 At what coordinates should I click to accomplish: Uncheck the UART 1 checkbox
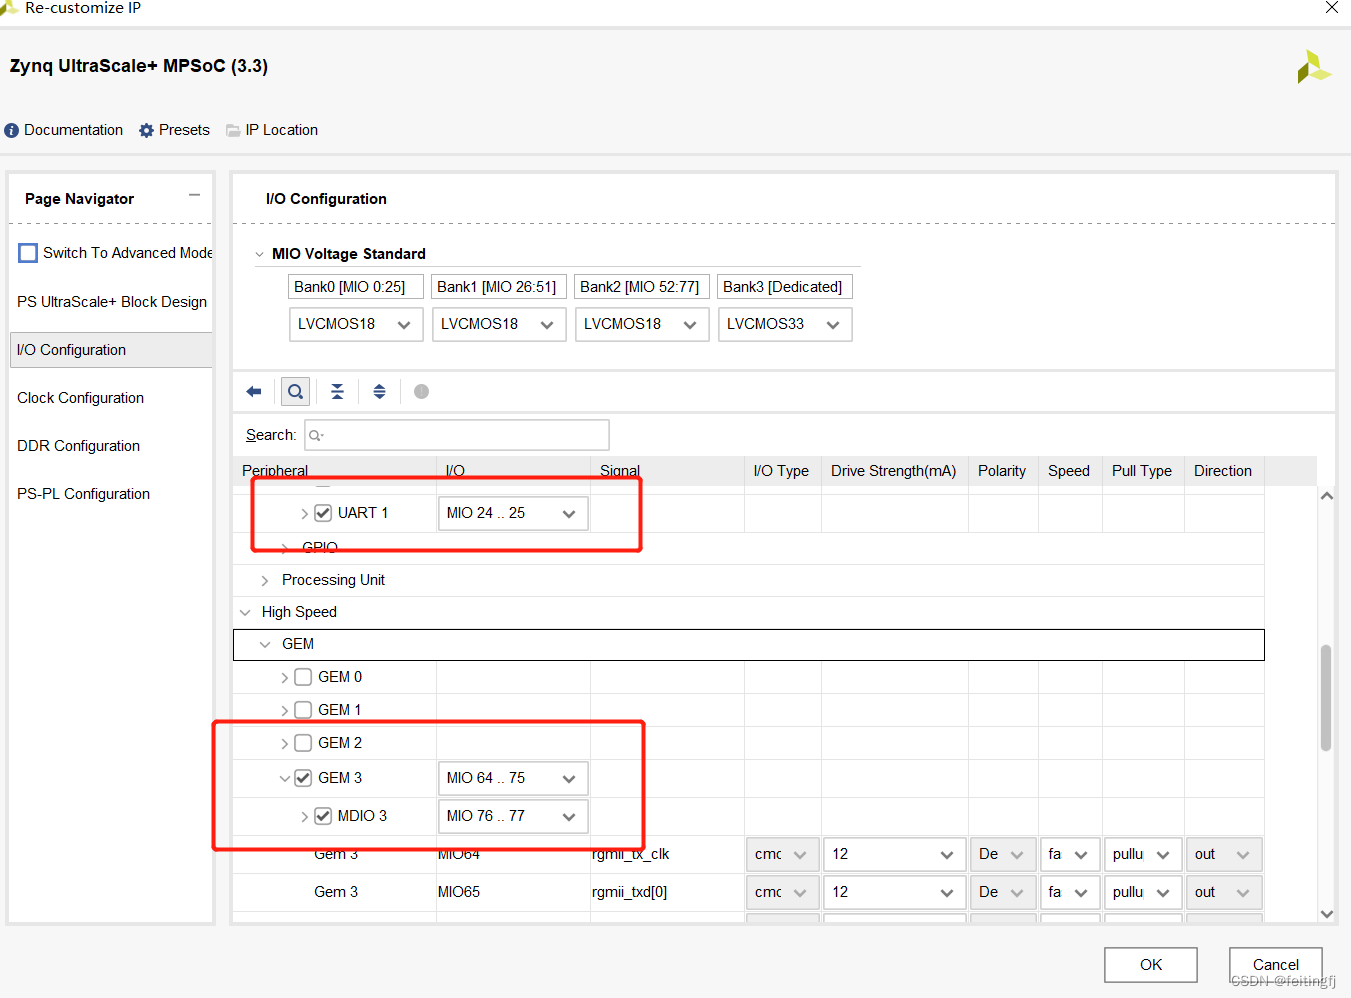[x=323, y=513]
